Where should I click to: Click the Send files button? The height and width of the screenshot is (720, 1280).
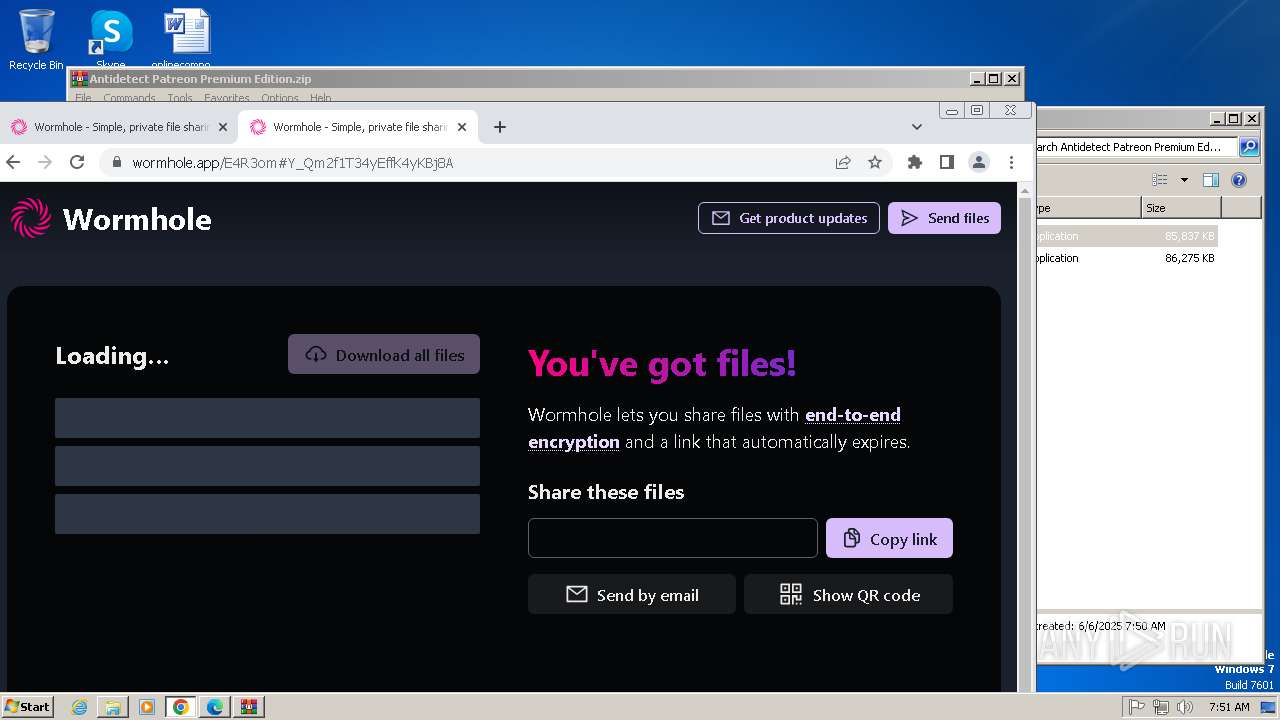[944, 218]
